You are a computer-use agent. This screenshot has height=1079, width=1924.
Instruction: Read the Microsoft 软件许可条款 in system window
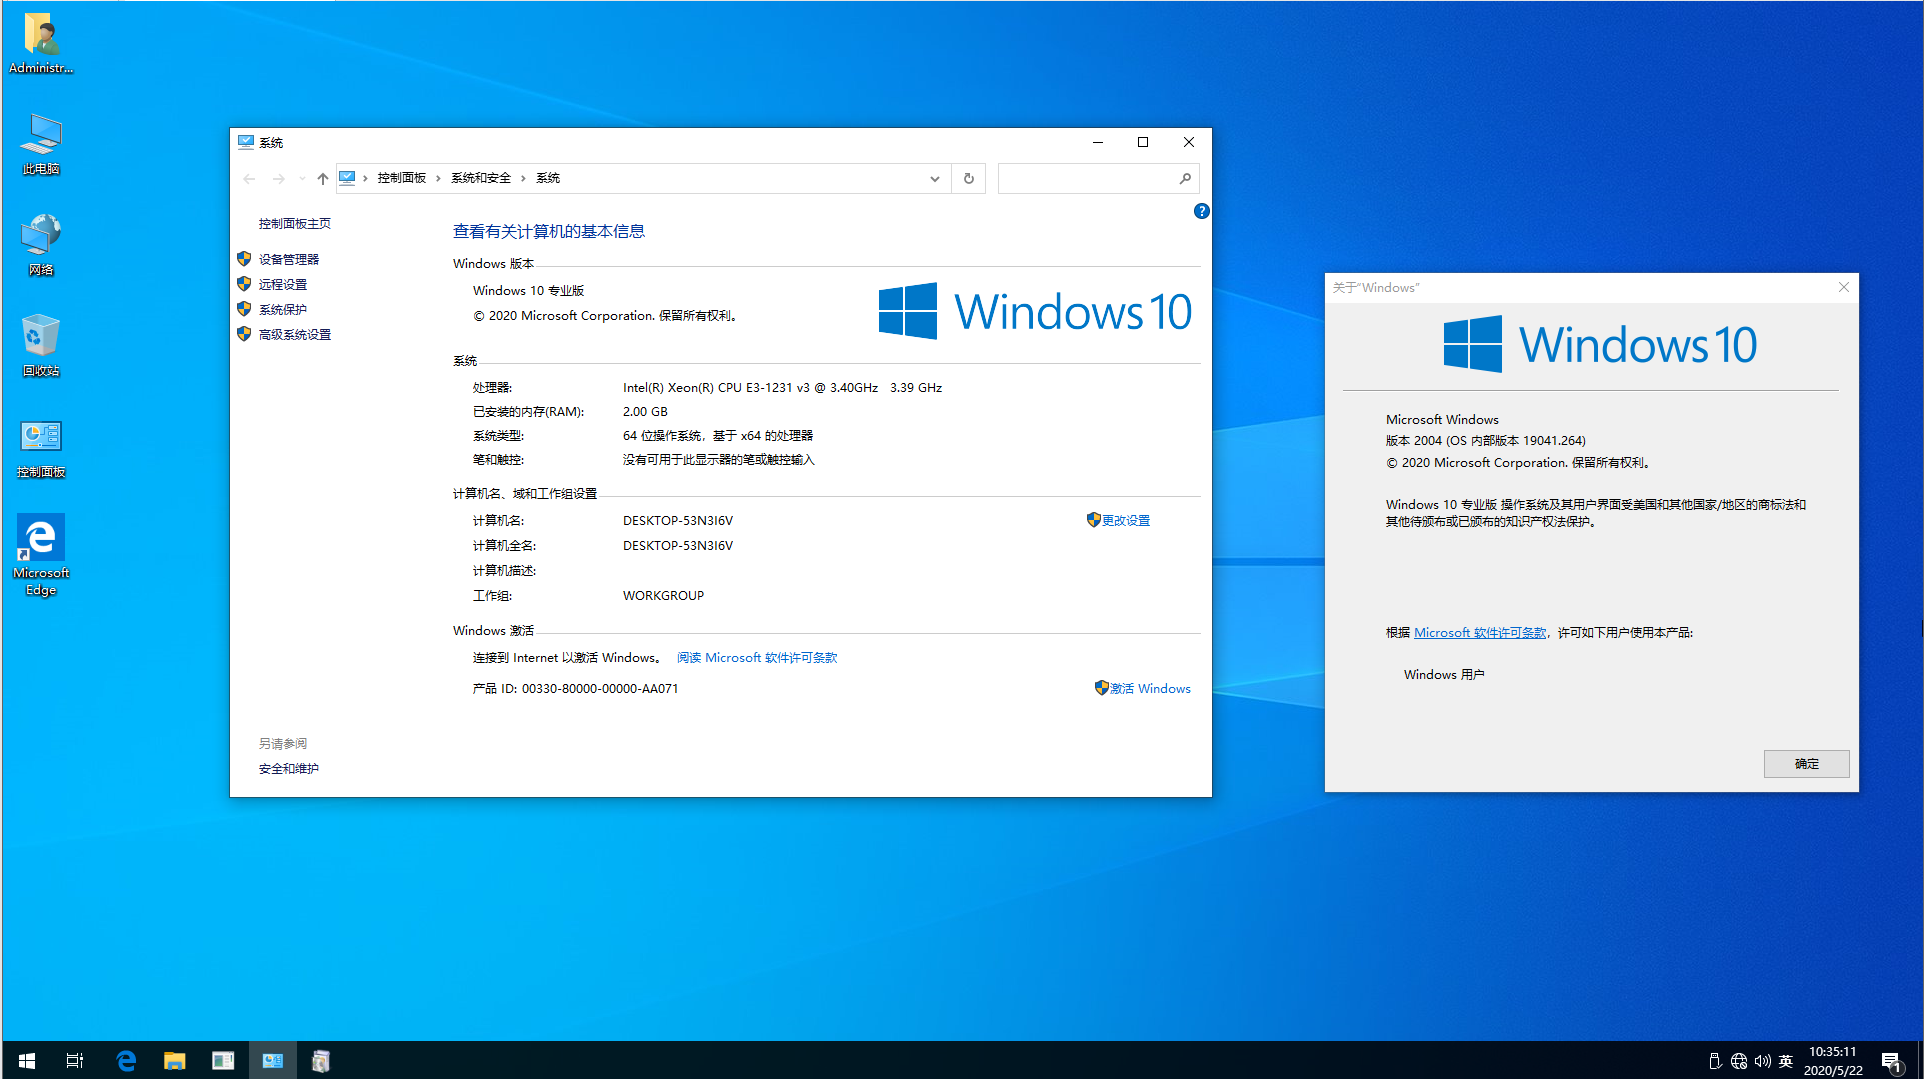[x=757, y=658]
